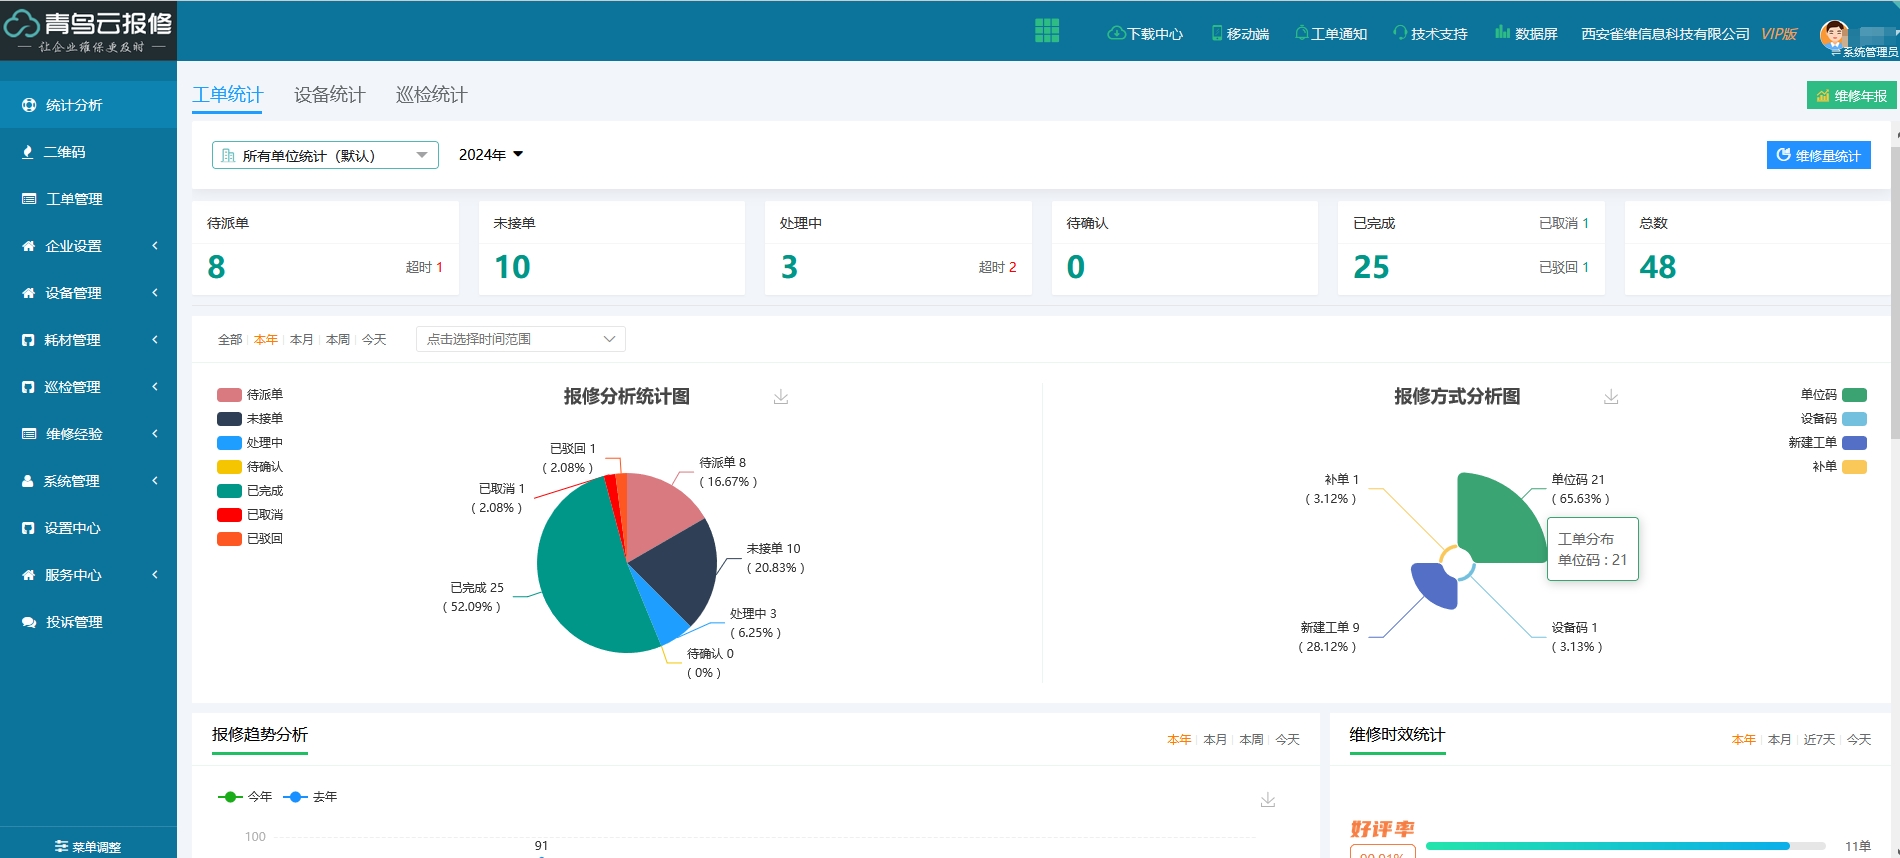Click the 维修年报 button
1900x858 pixels.
(x=1851, y=96)
